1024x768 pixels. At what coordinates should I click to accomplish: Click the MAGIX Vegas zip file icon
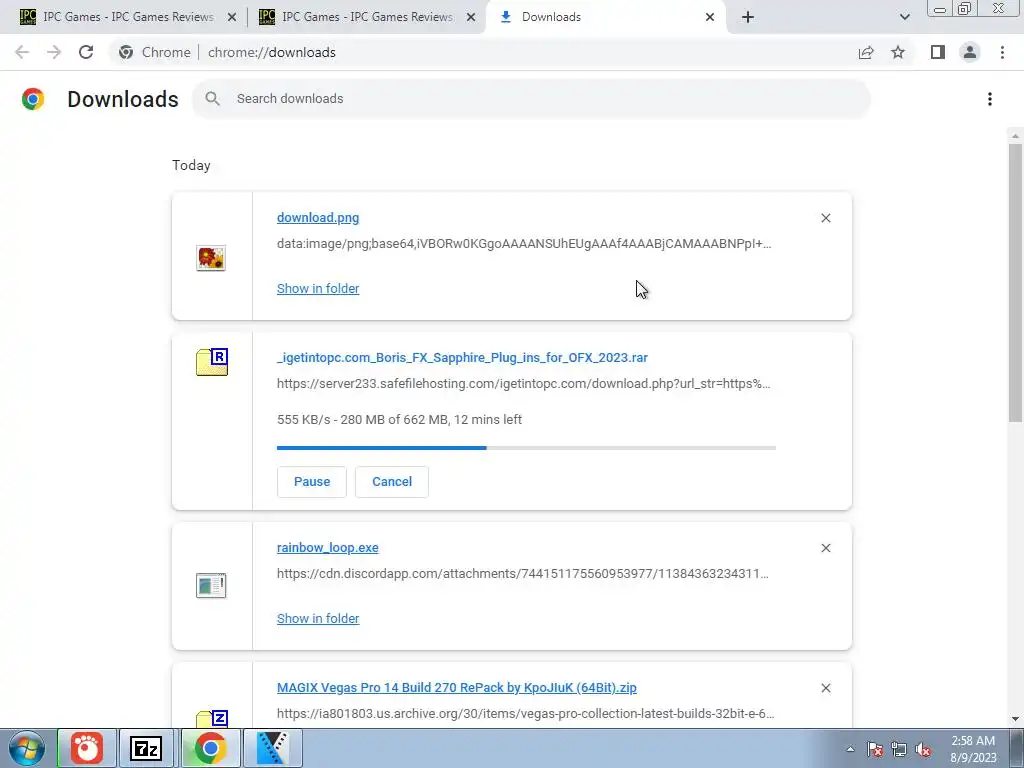[212, 718]
